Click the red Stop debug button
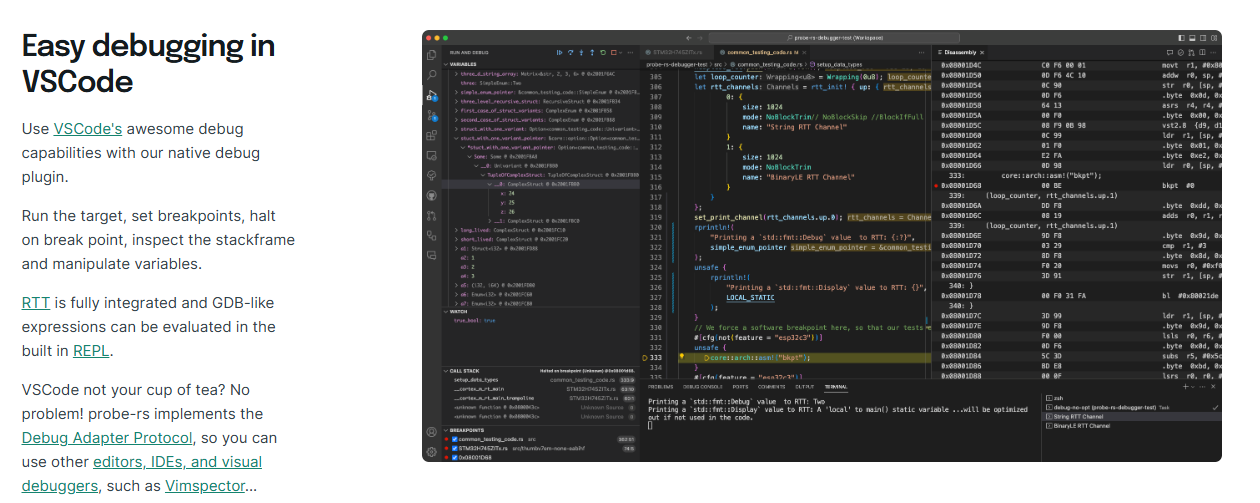The image size is (1260, 503). pyautogui.click(x=613, y=52)
